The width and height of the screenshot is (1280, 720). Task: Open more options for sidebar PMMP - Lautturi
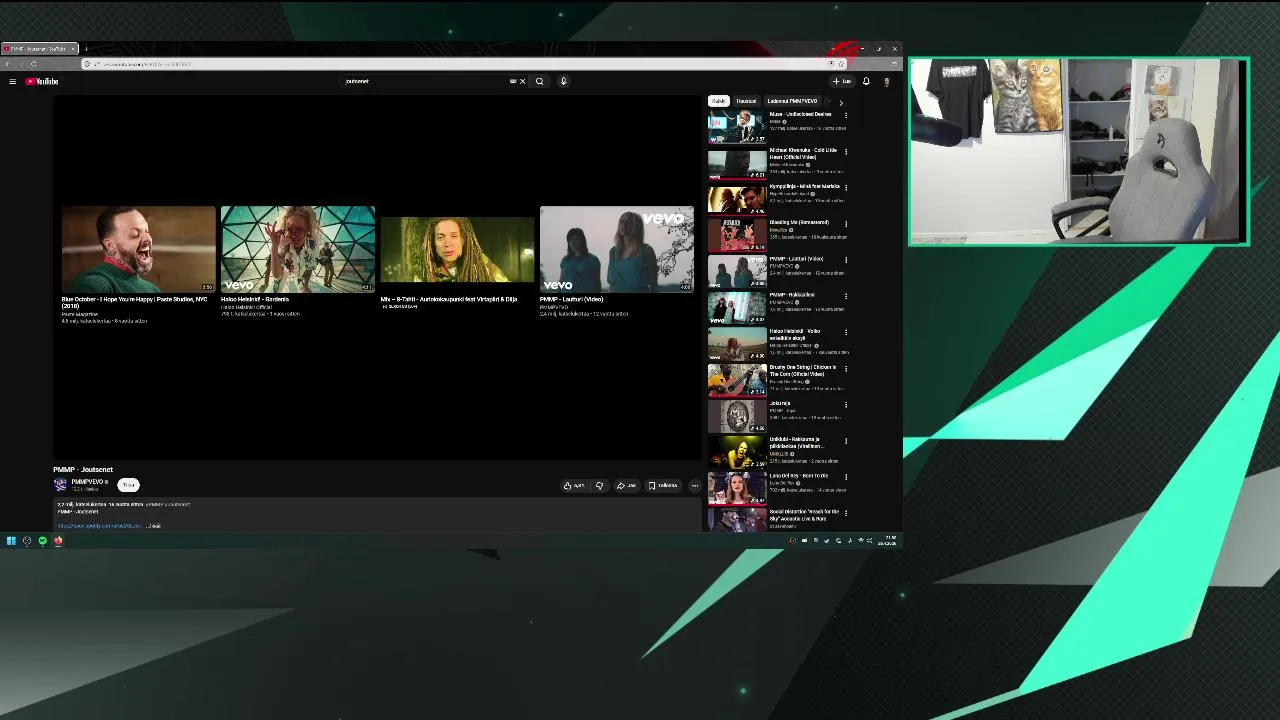tap(846, 259)
